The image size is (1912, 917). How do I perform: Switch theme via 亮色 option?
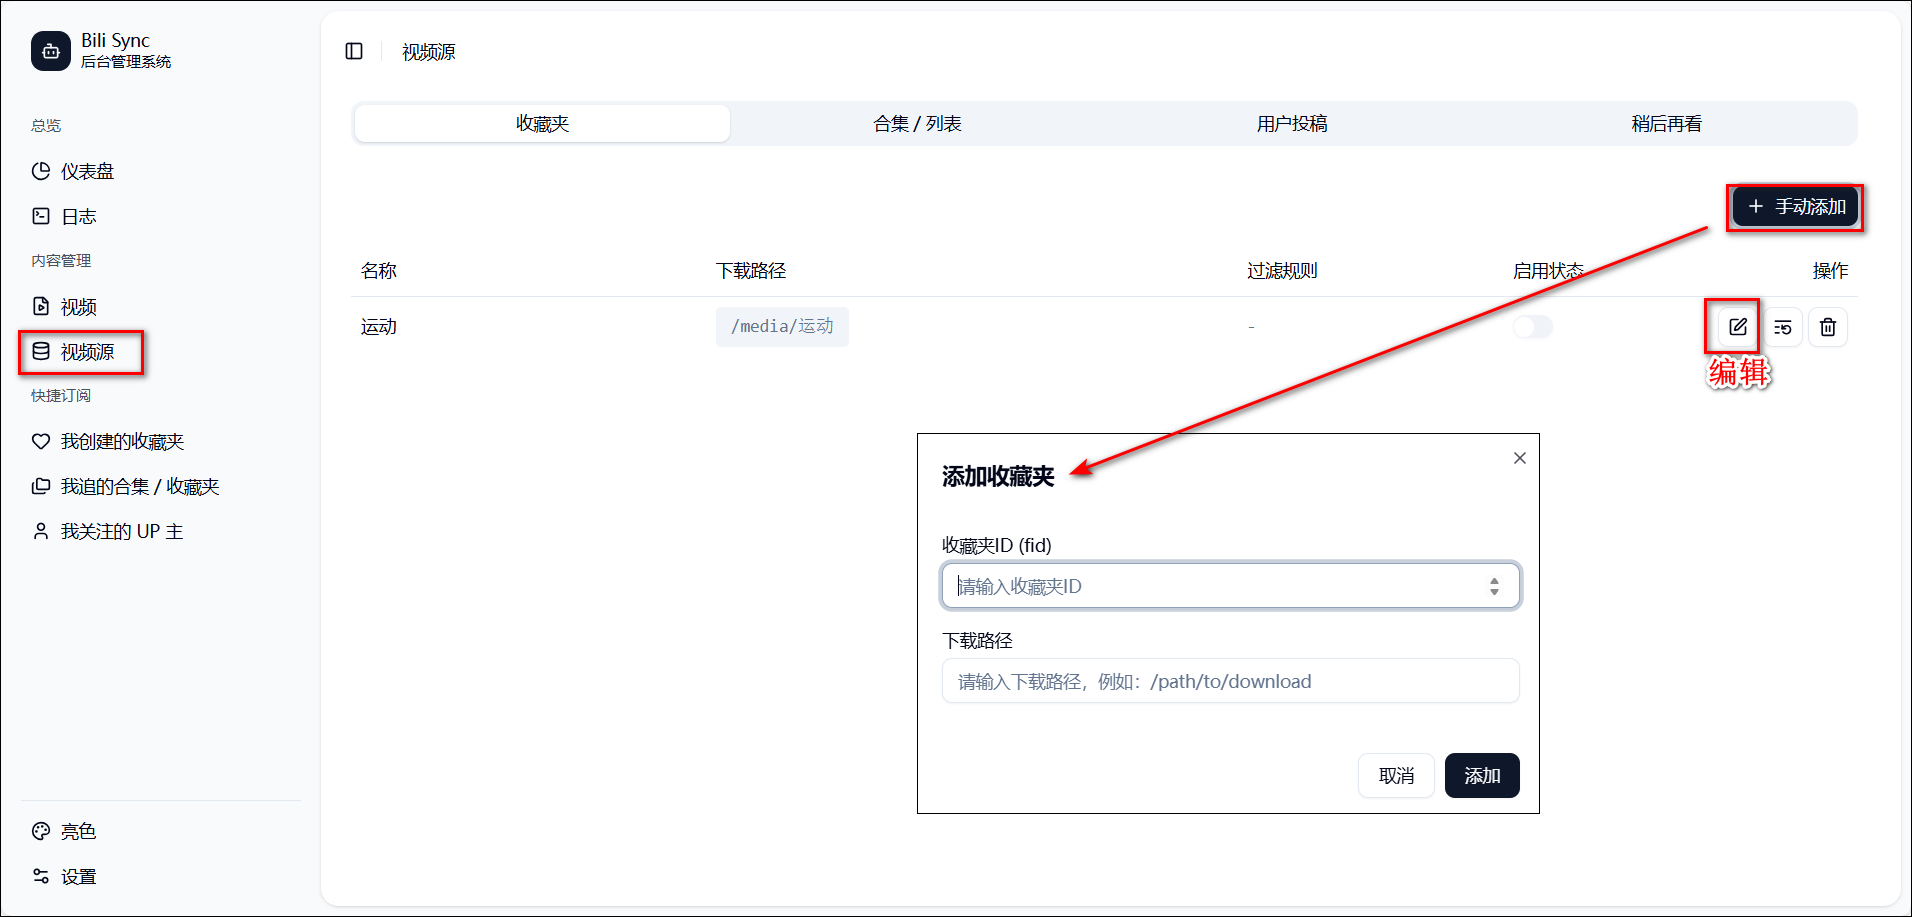(x=78, y=832)
